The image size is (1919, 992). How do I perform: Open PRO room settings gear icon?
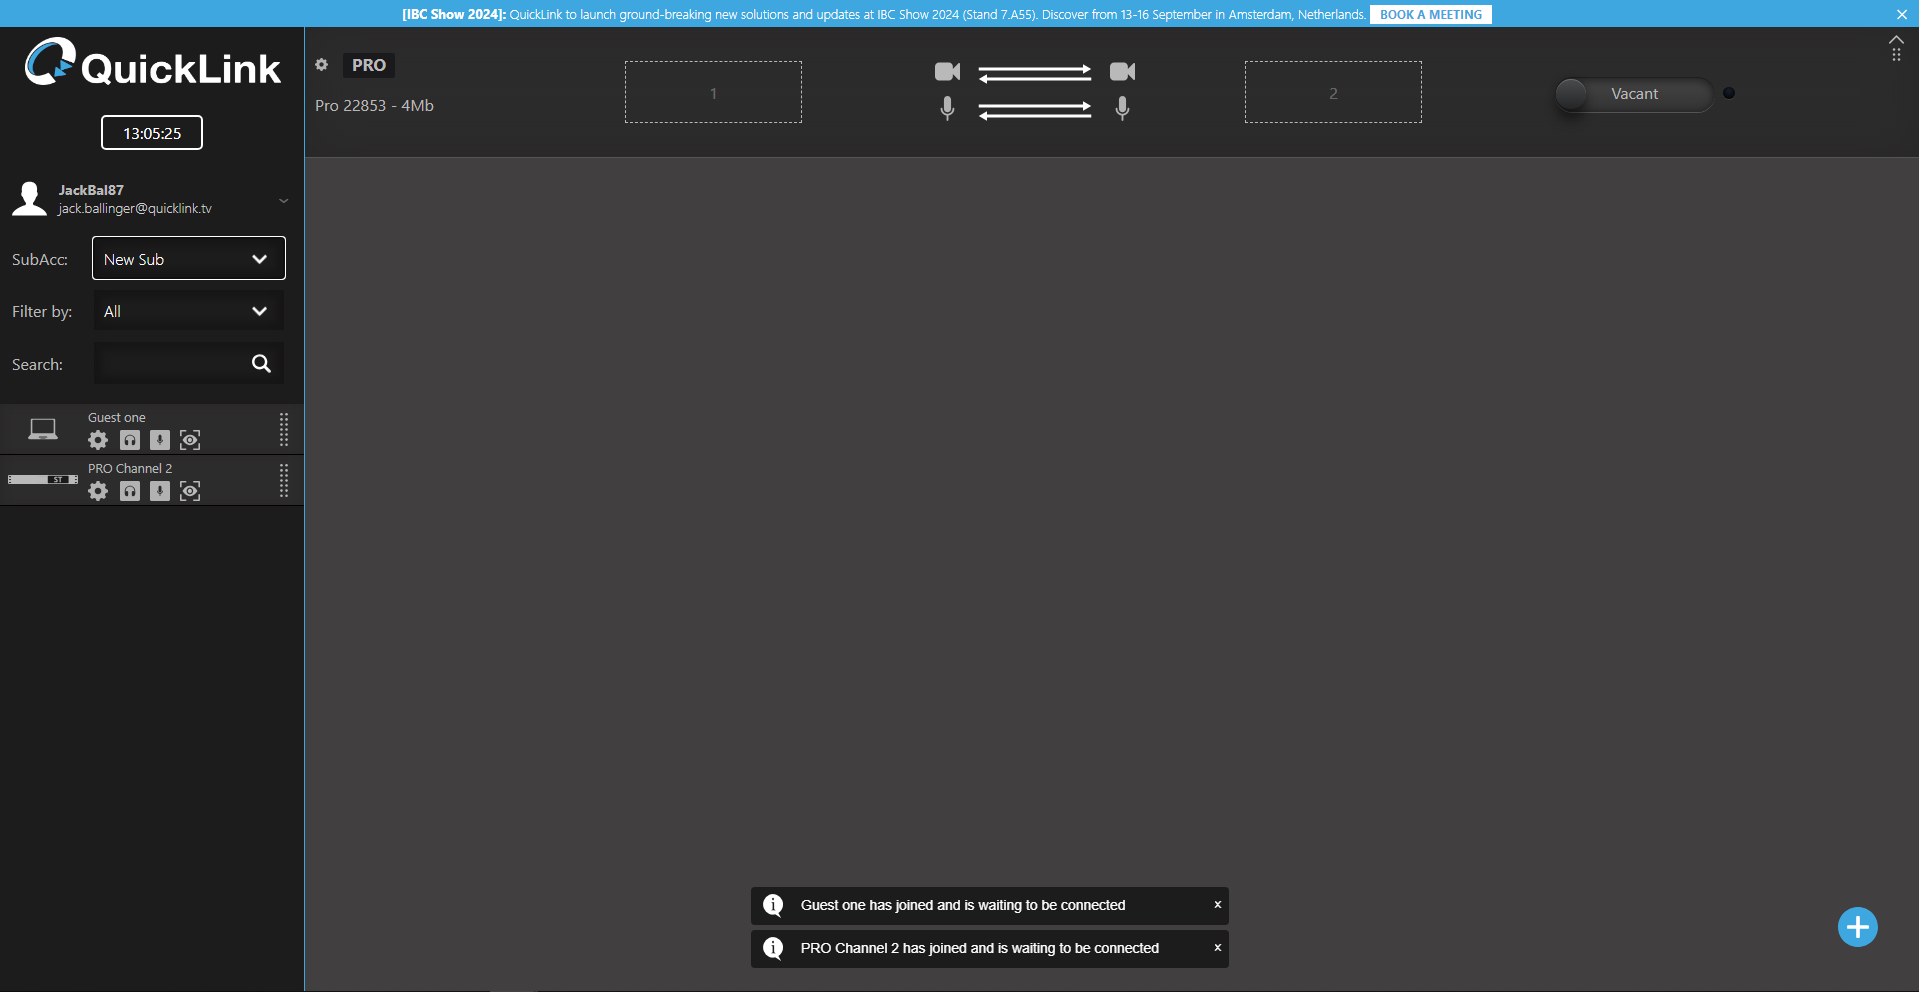322,65
